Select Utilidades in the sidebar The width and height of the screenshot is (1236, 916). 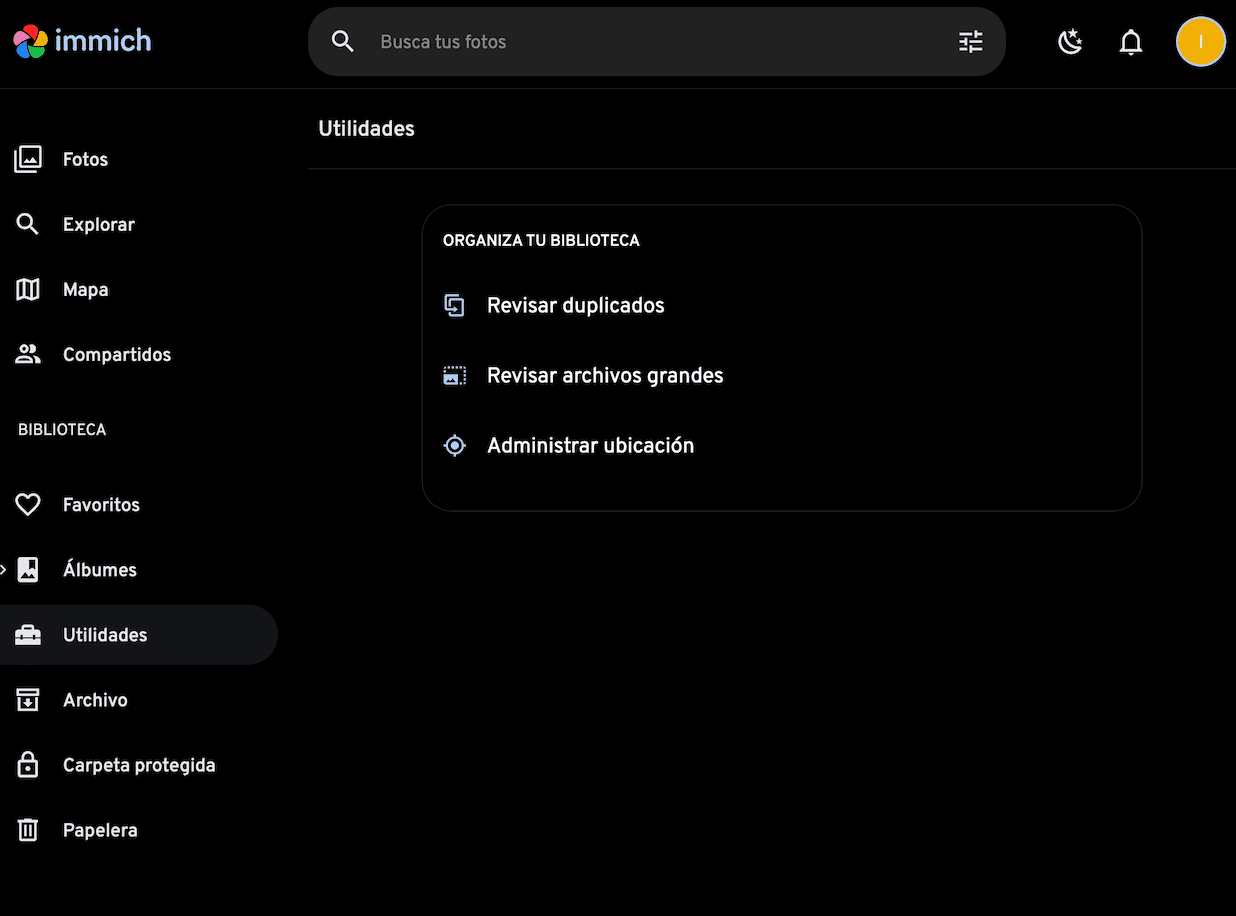[x=104, y=635]
